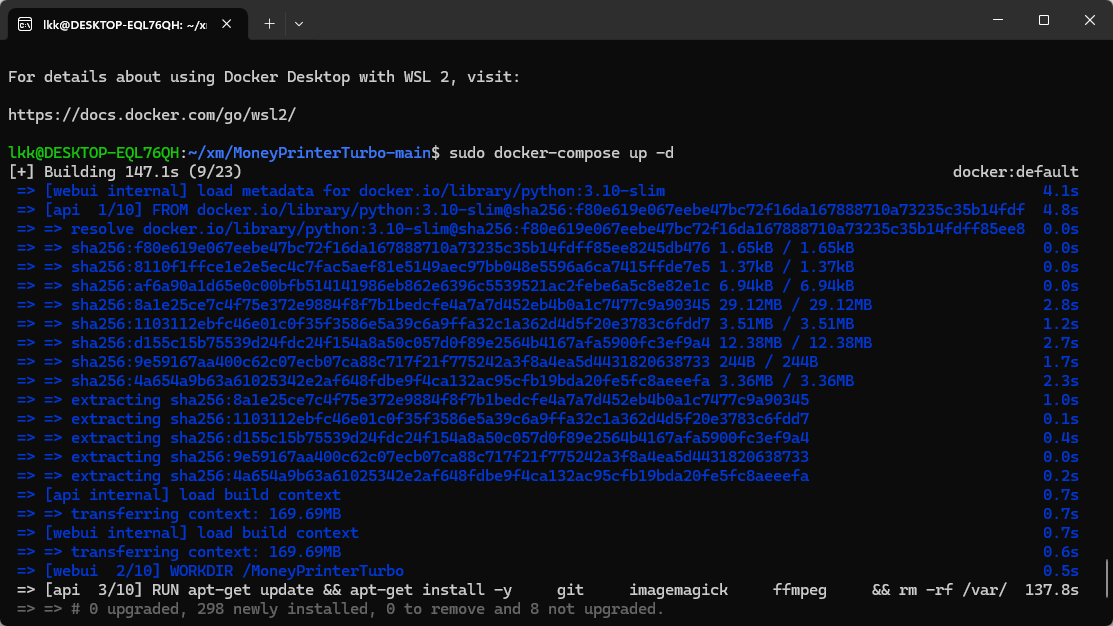Select the lkk@DESKTOP-EQL76QH tab title

click(124, 23)
